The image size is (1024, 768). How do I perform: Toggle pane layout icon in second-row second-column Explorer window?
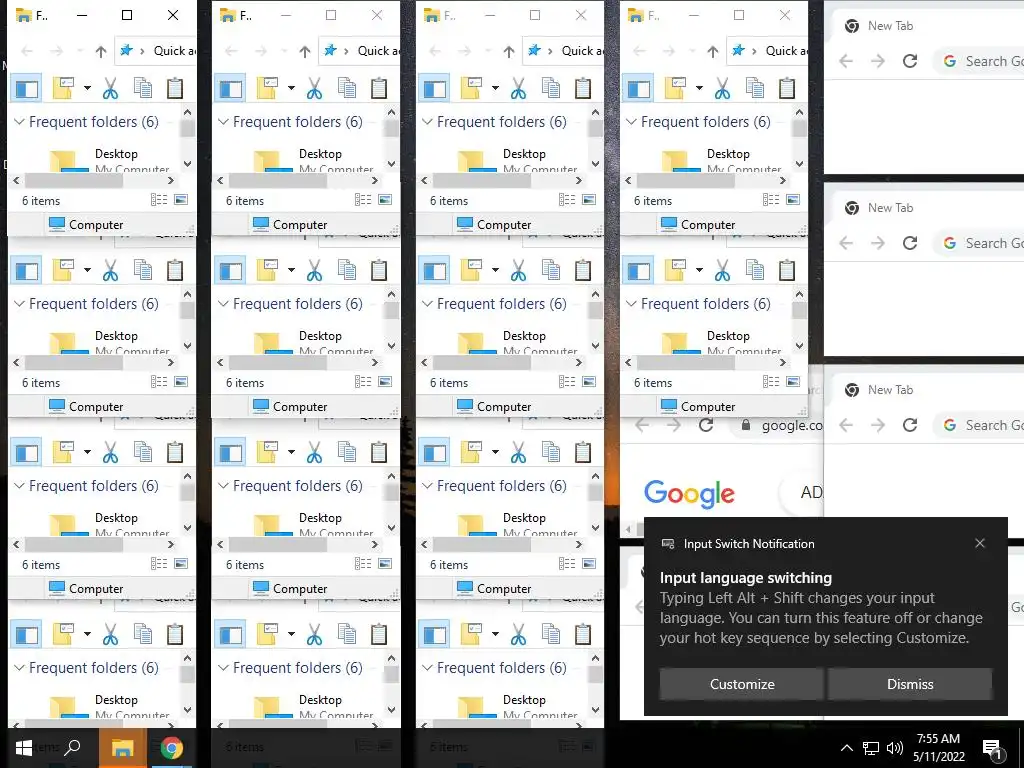pyautogui.click(x=231, y=270)
